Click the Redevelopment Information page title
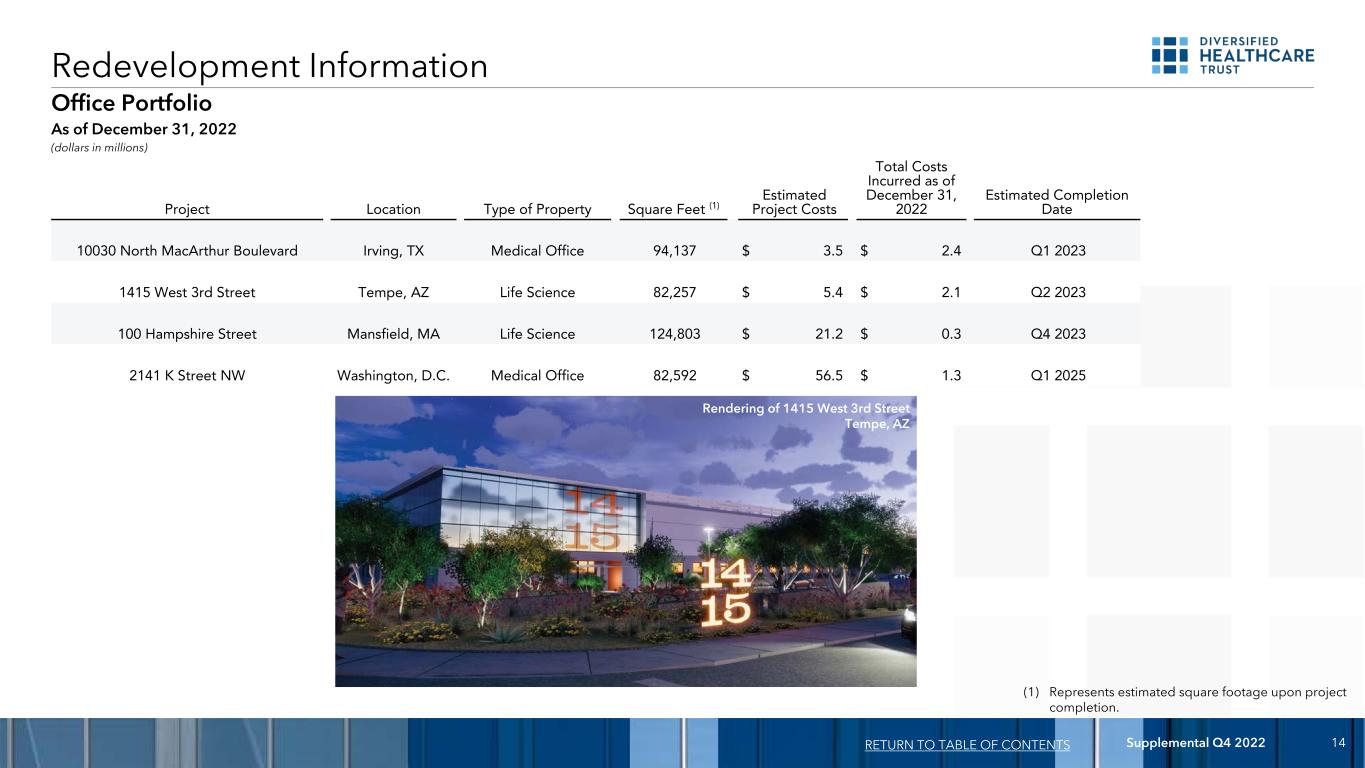1365x768 pixels. [x=270, y=66]
